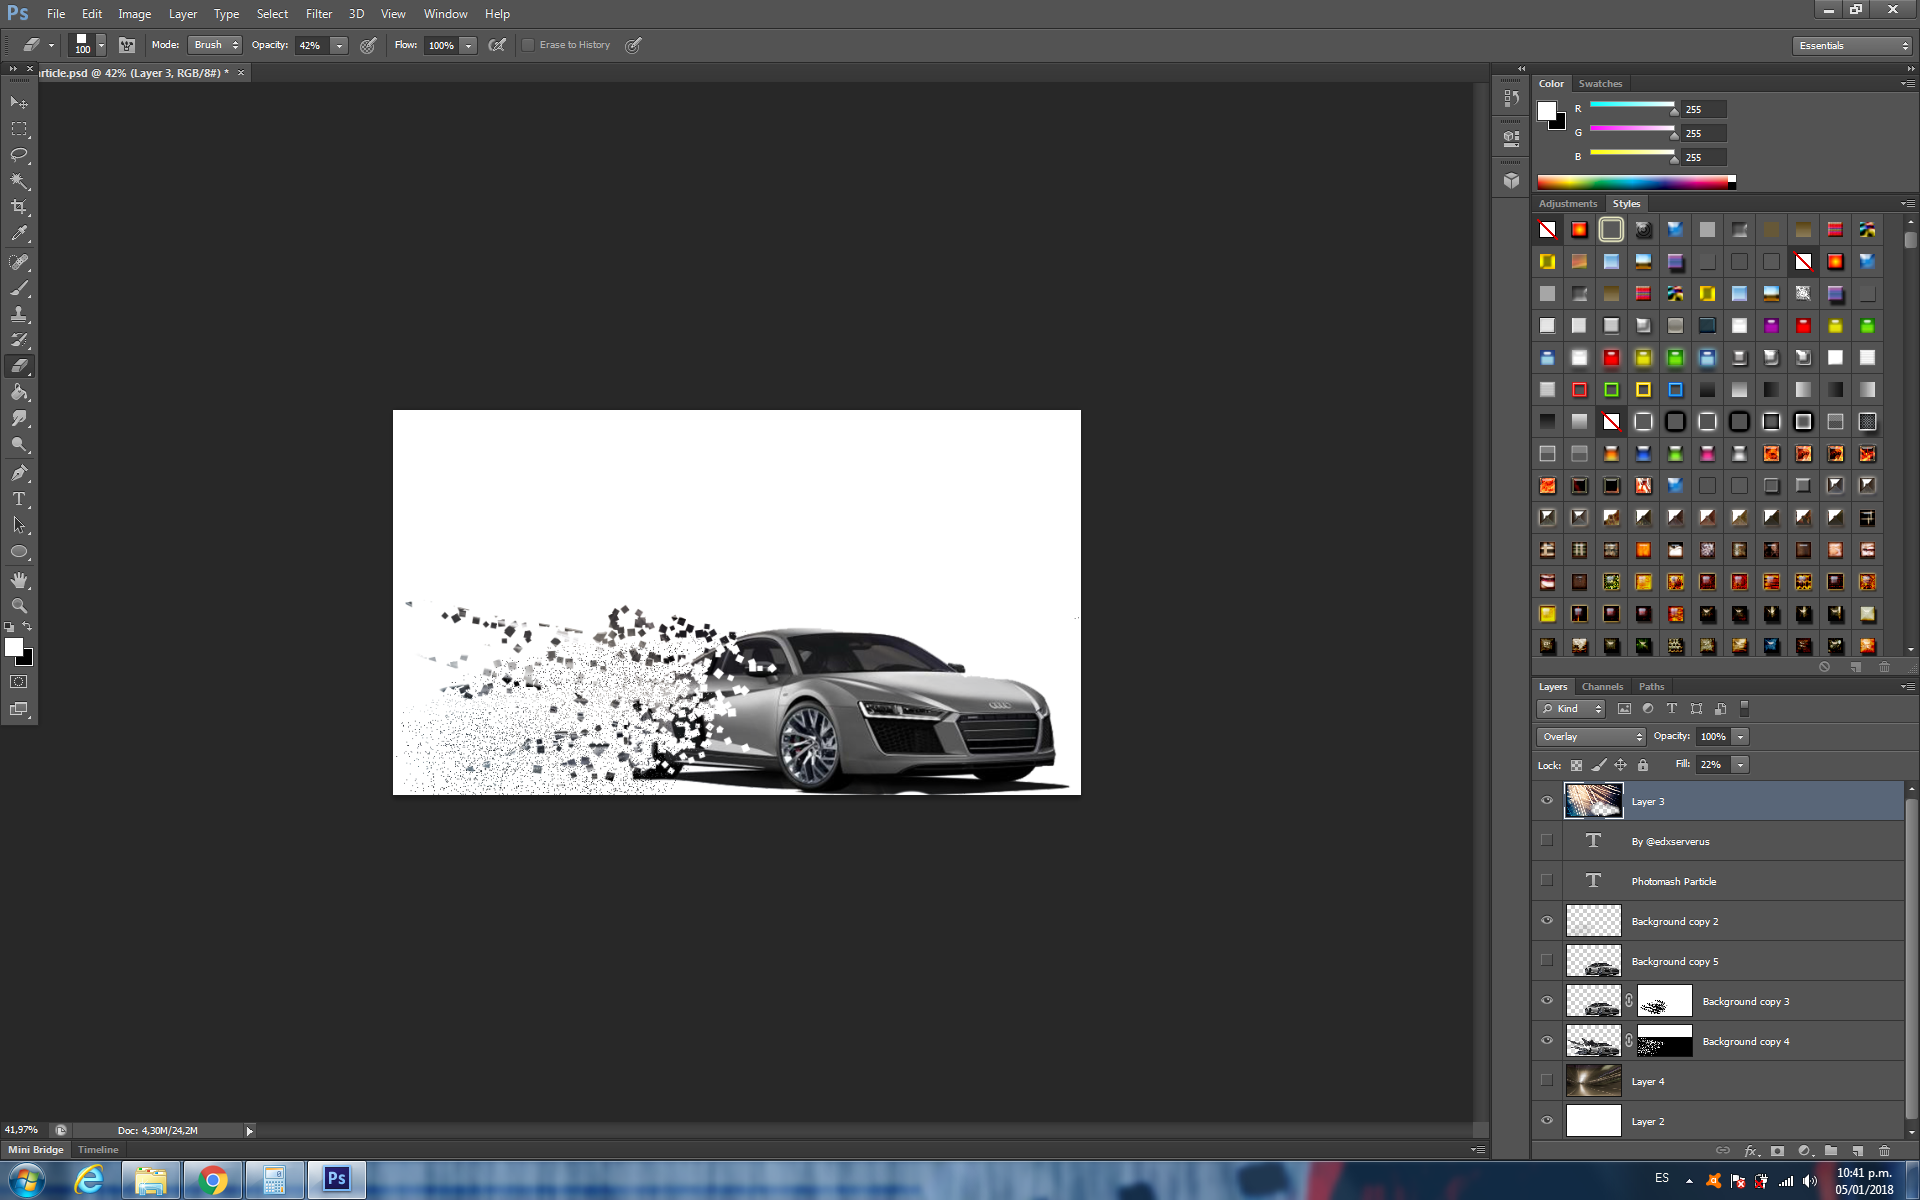Screen dimensions: 1920x1200
Task: Select the Horizontal Type tool
Action: [x=19, y=499]
